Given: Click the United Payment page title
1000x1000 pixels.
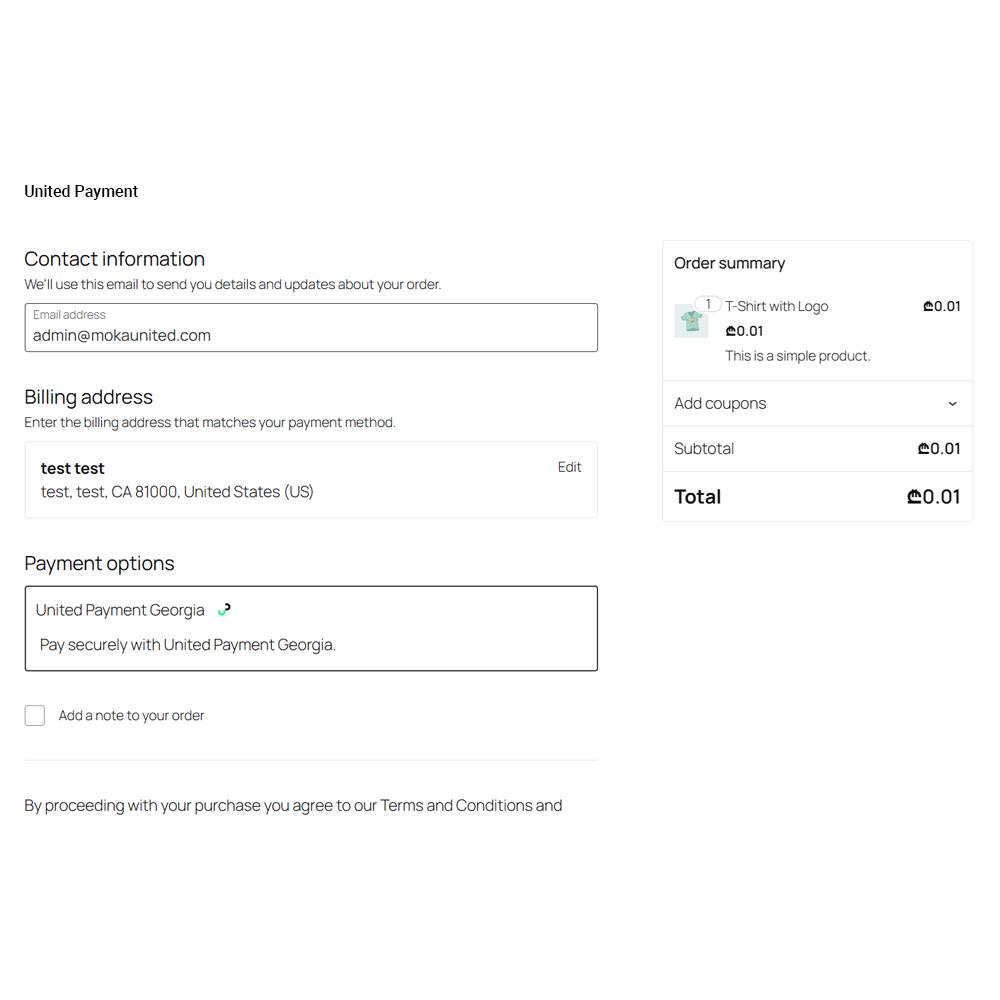Looking at the screenshot, I should [x=81, y=191].
